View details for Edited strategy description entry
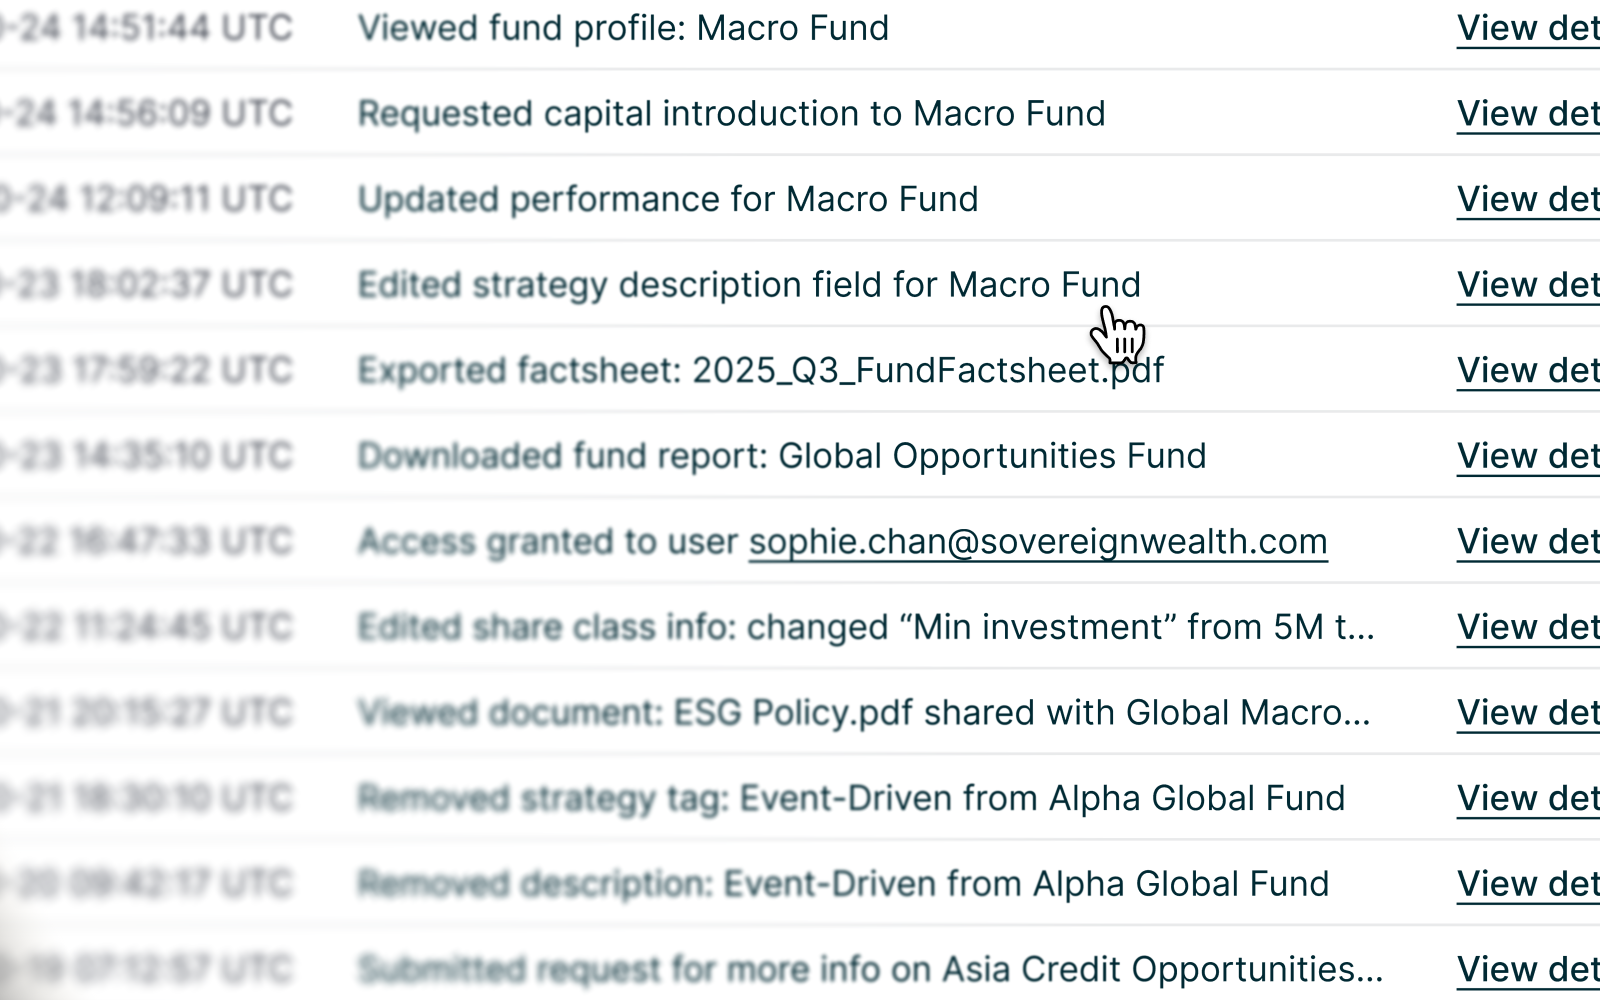Image resolution: width=1600 pixels, height=1000 pixels. (x=1528, y=285)
